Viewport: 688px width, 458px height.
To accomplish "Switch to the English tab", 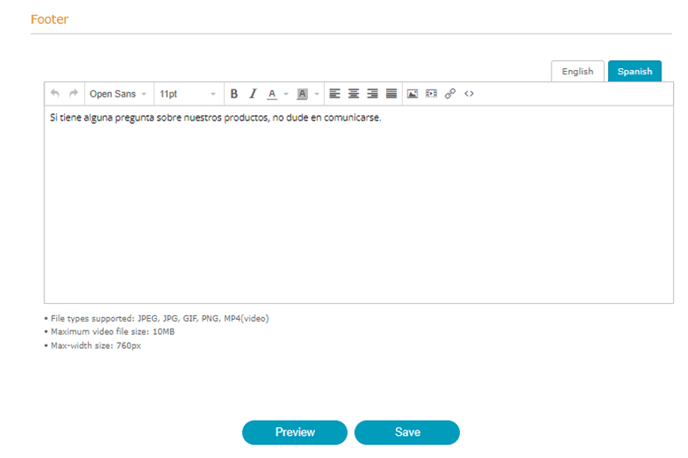I will (577, 71).
